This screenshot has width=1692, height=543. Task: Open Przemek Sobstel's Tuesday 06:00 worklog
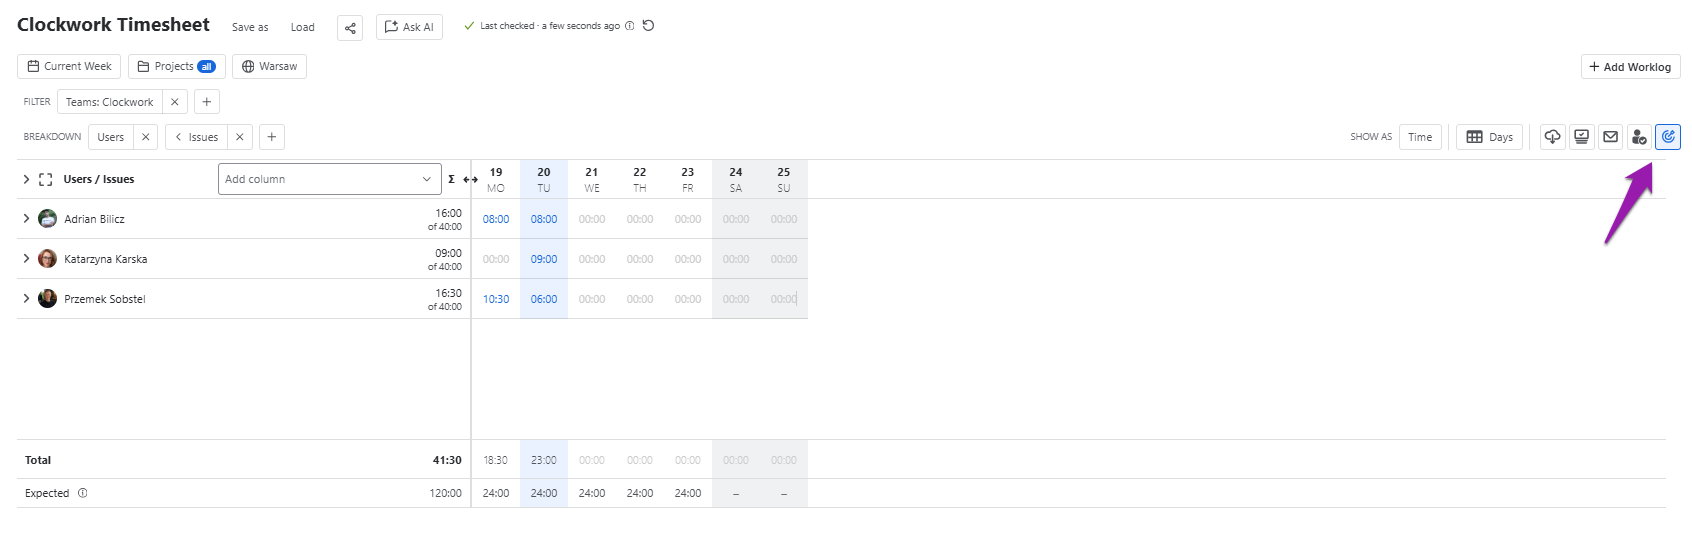point(544,299)
